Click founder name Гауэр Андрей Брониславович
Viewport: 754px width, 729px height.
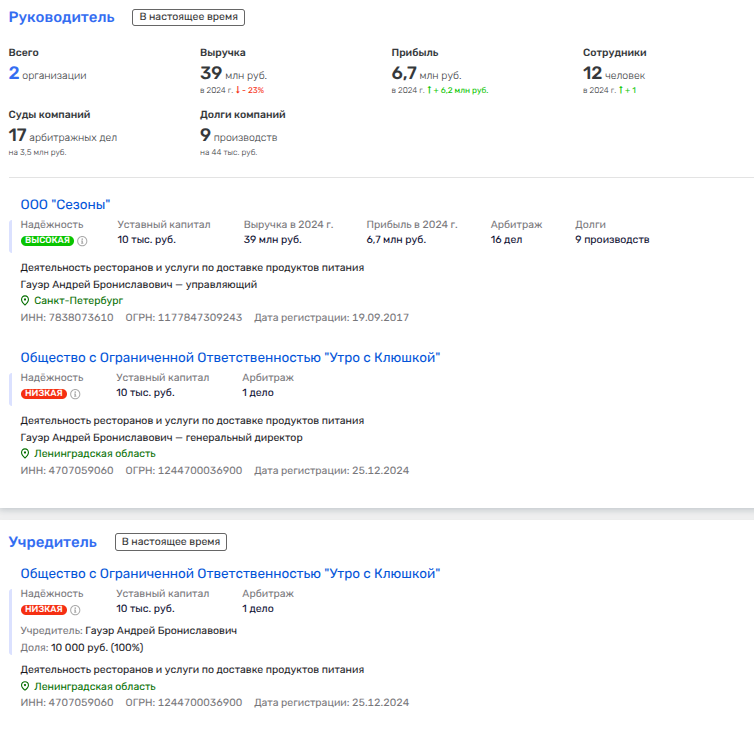(x=161, y=631)
